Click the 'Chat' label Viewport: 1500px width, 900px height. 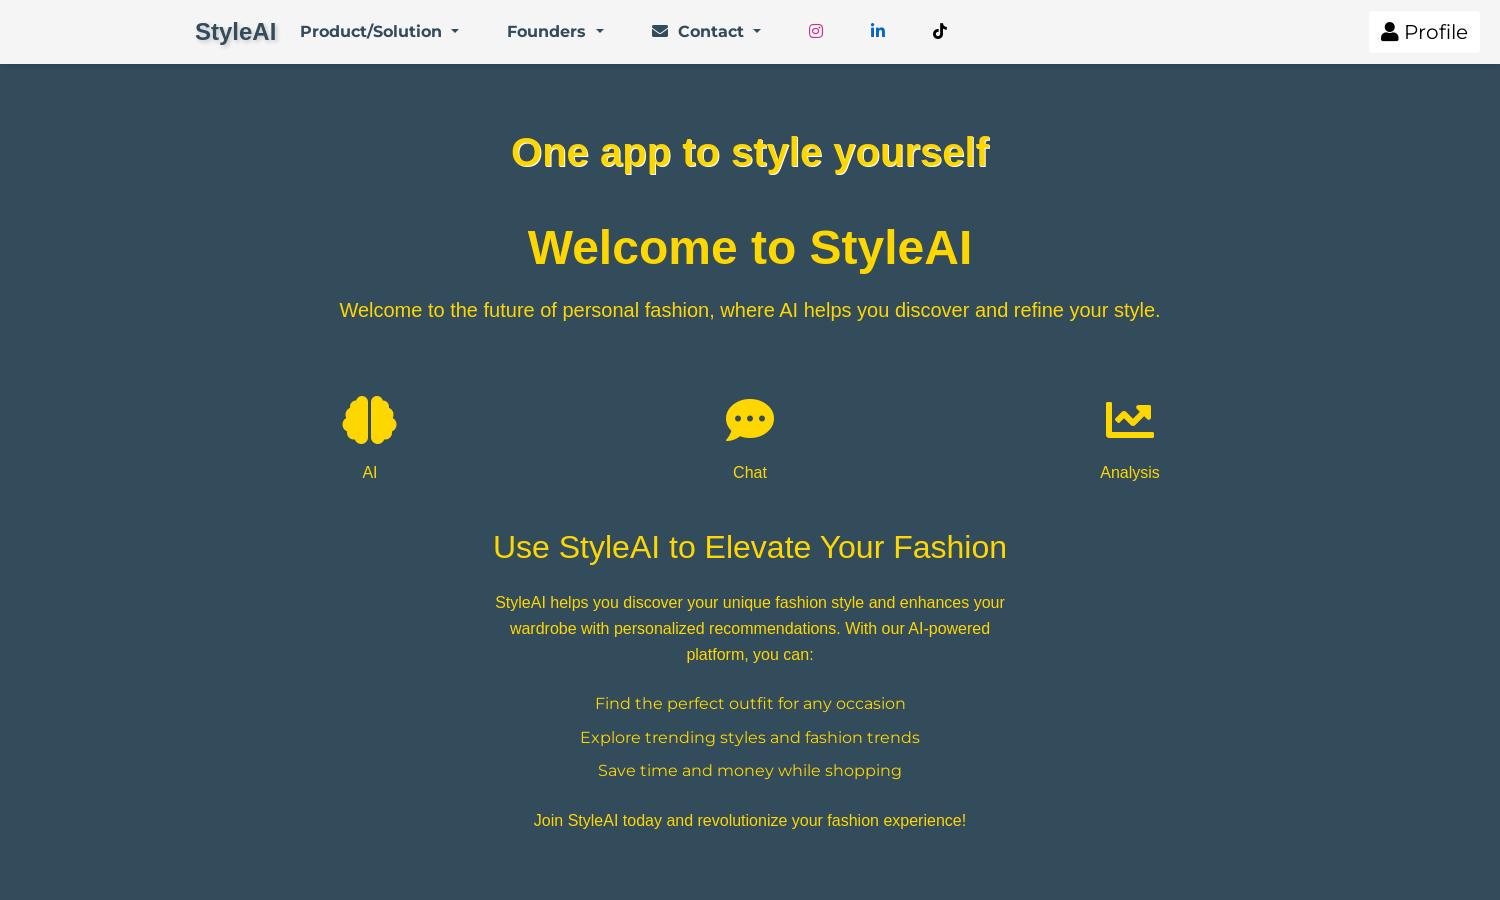[x=750, y=473]
